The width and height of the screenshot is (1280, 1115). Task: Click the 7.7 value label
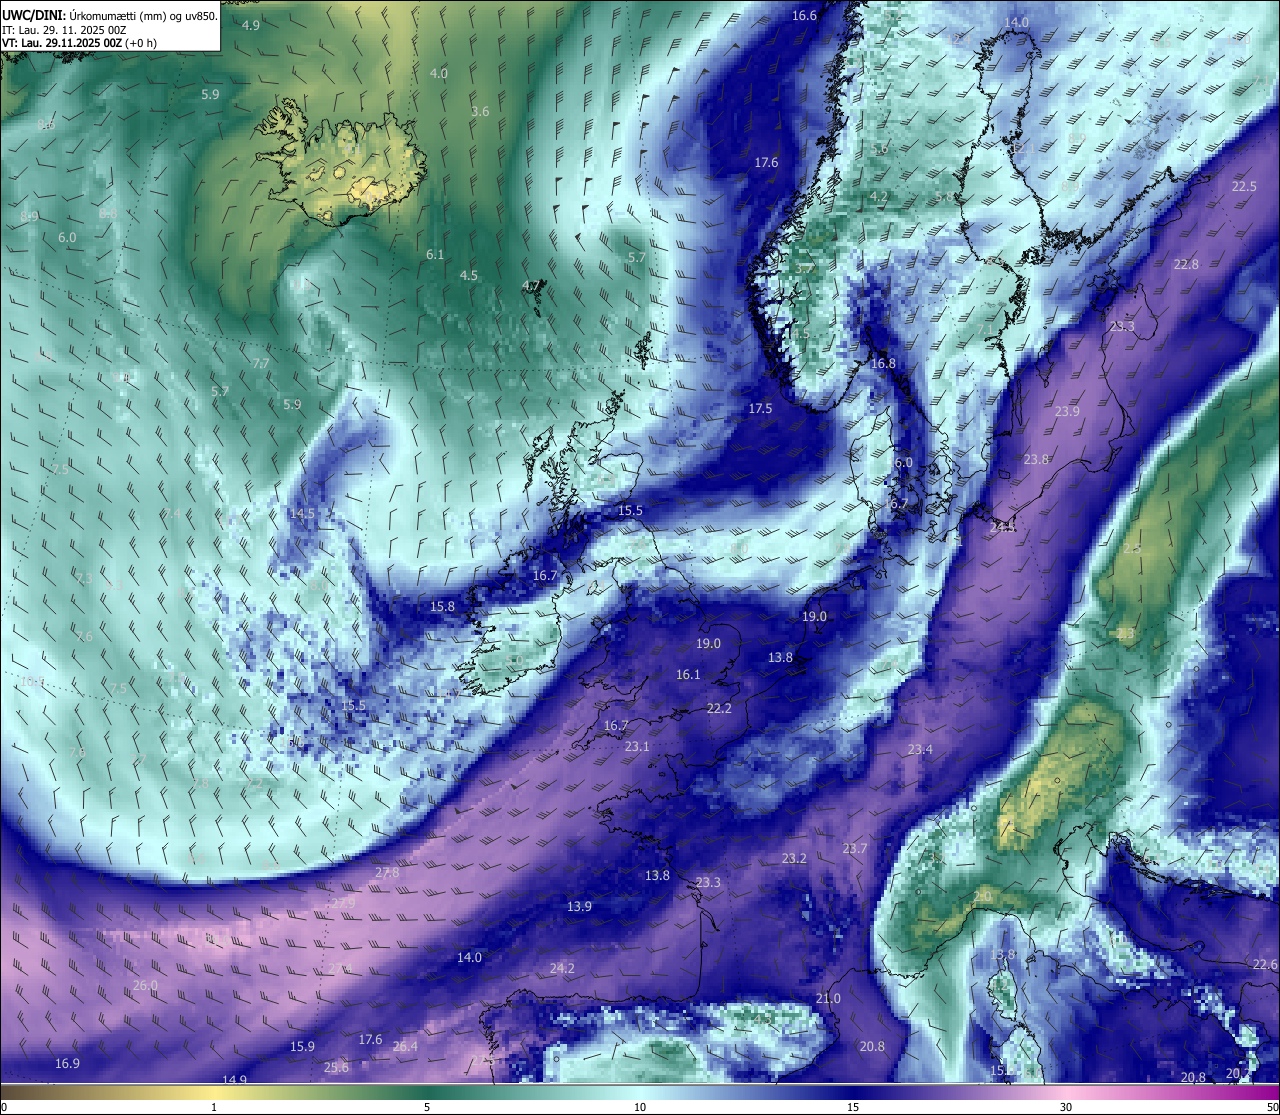[261, 364]
